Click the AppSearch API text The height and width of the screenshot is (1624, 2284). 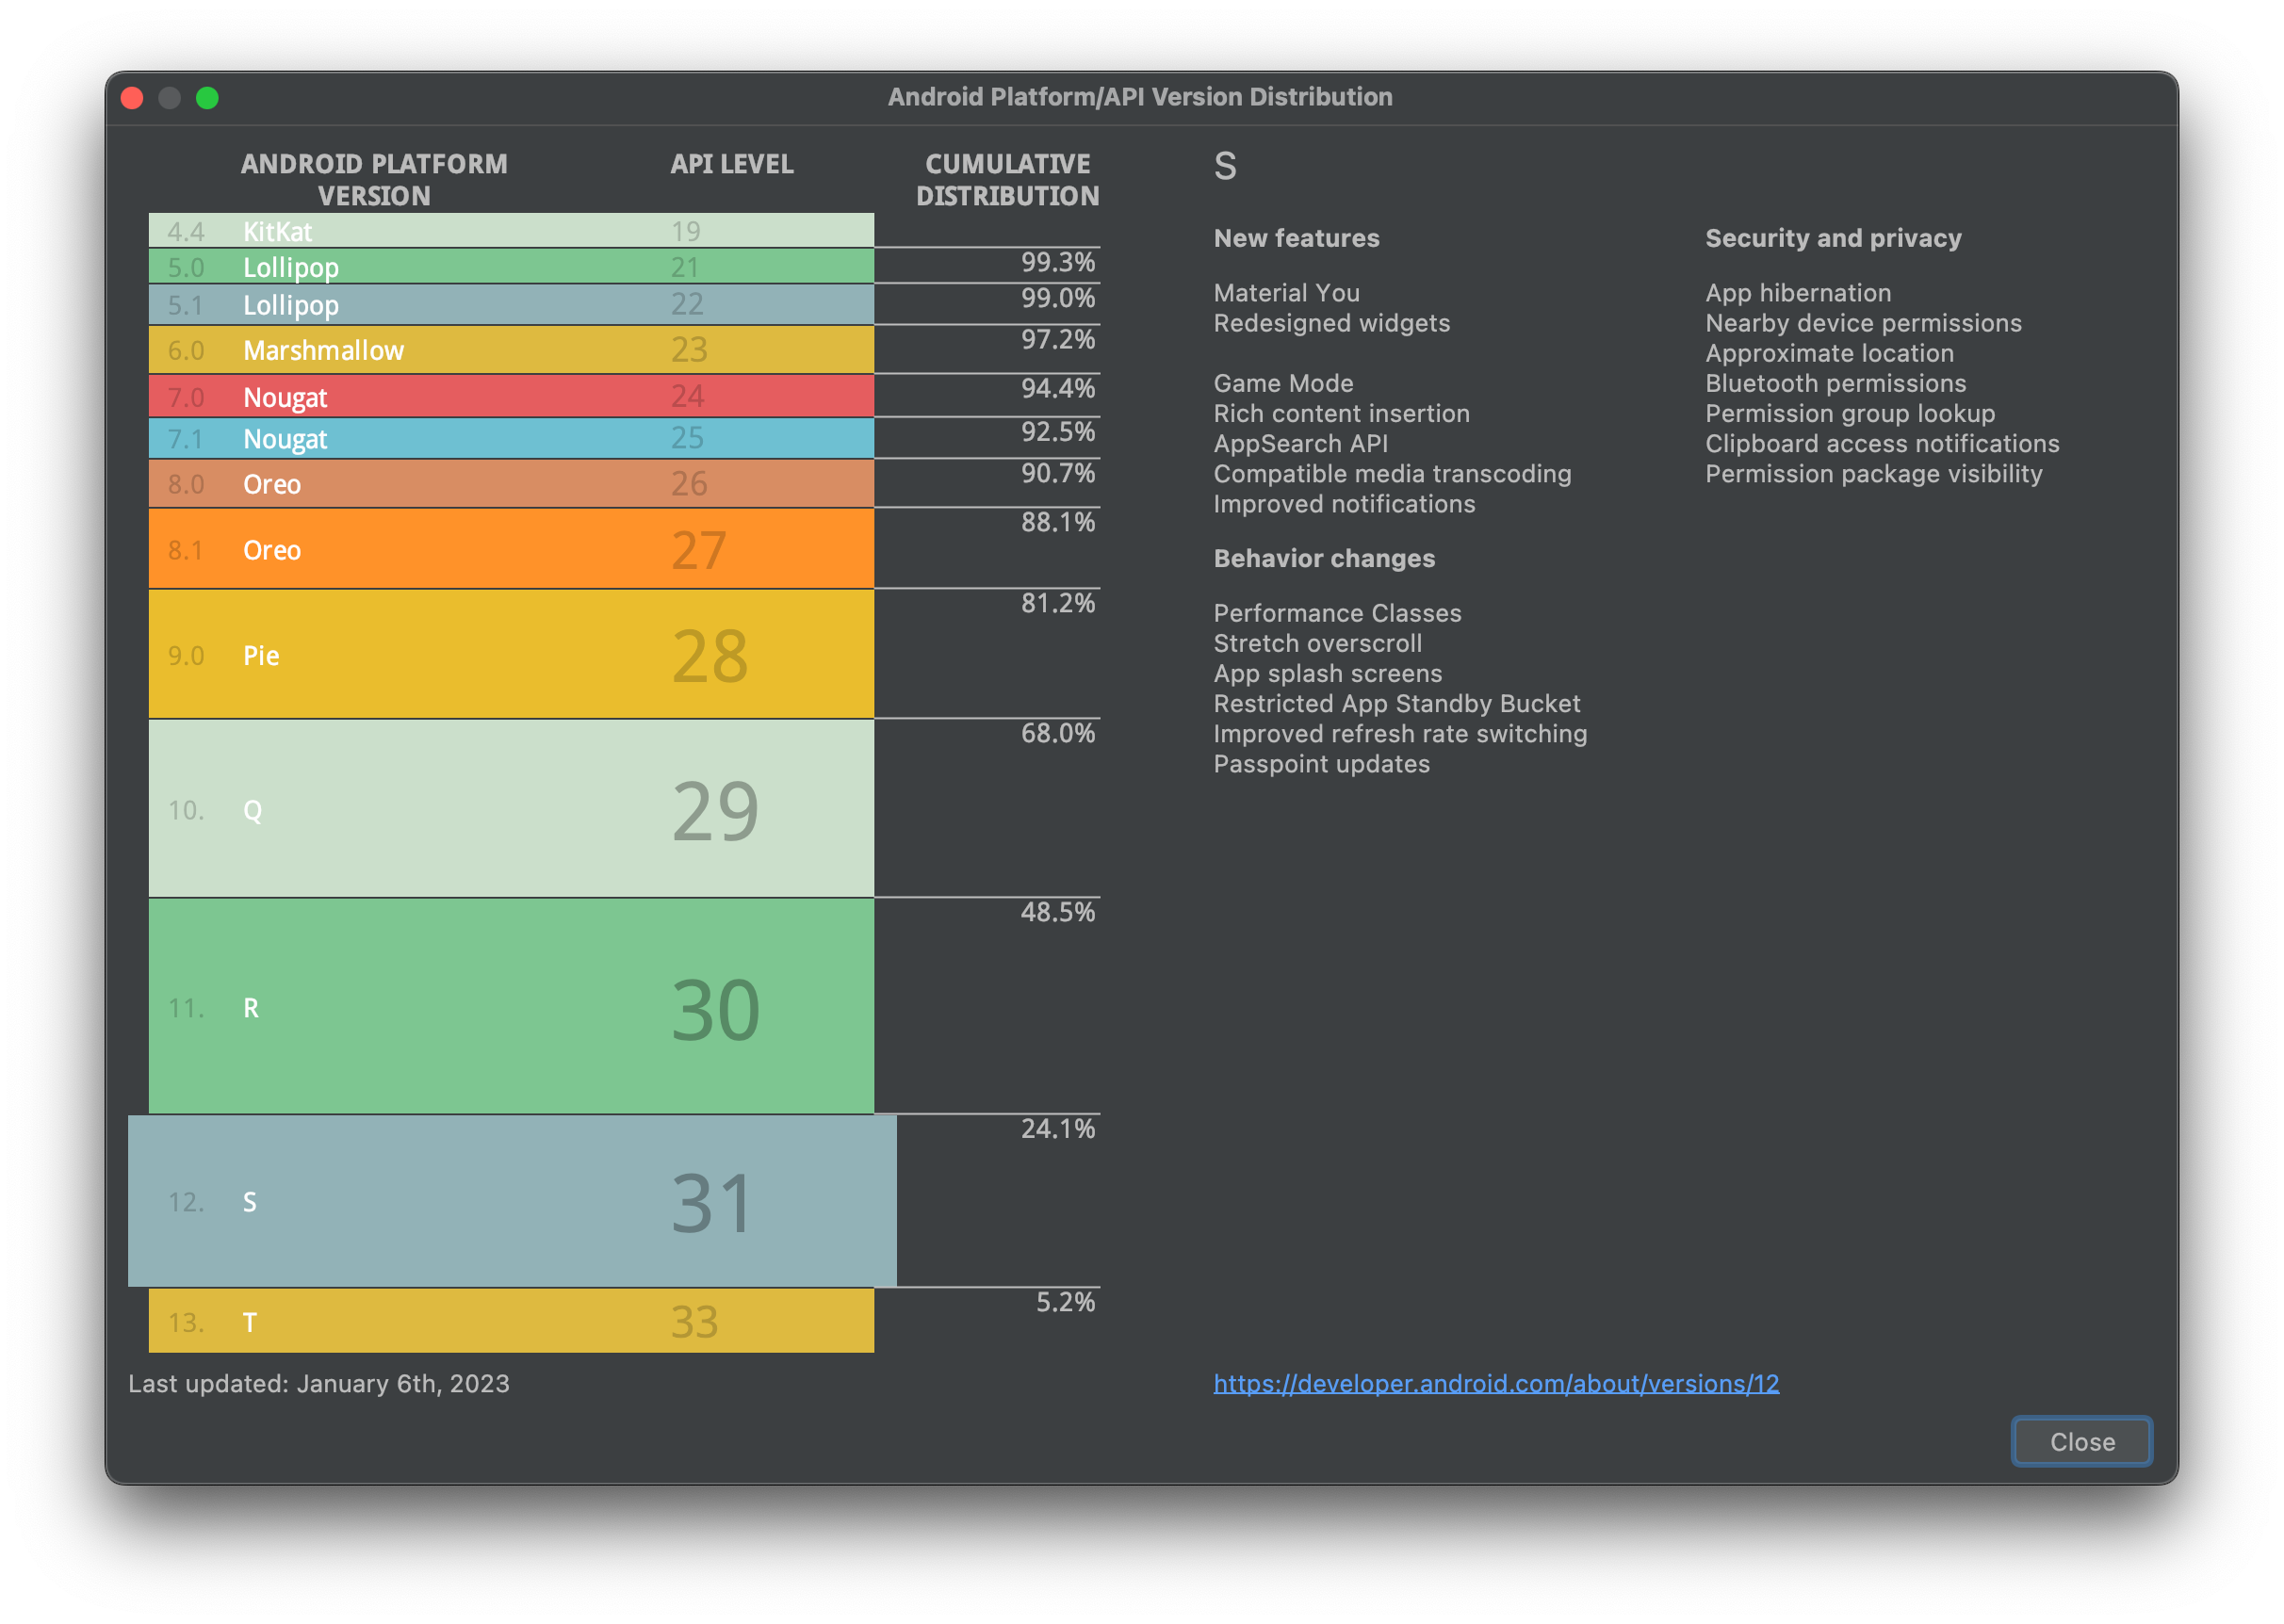click(1300, 443)
